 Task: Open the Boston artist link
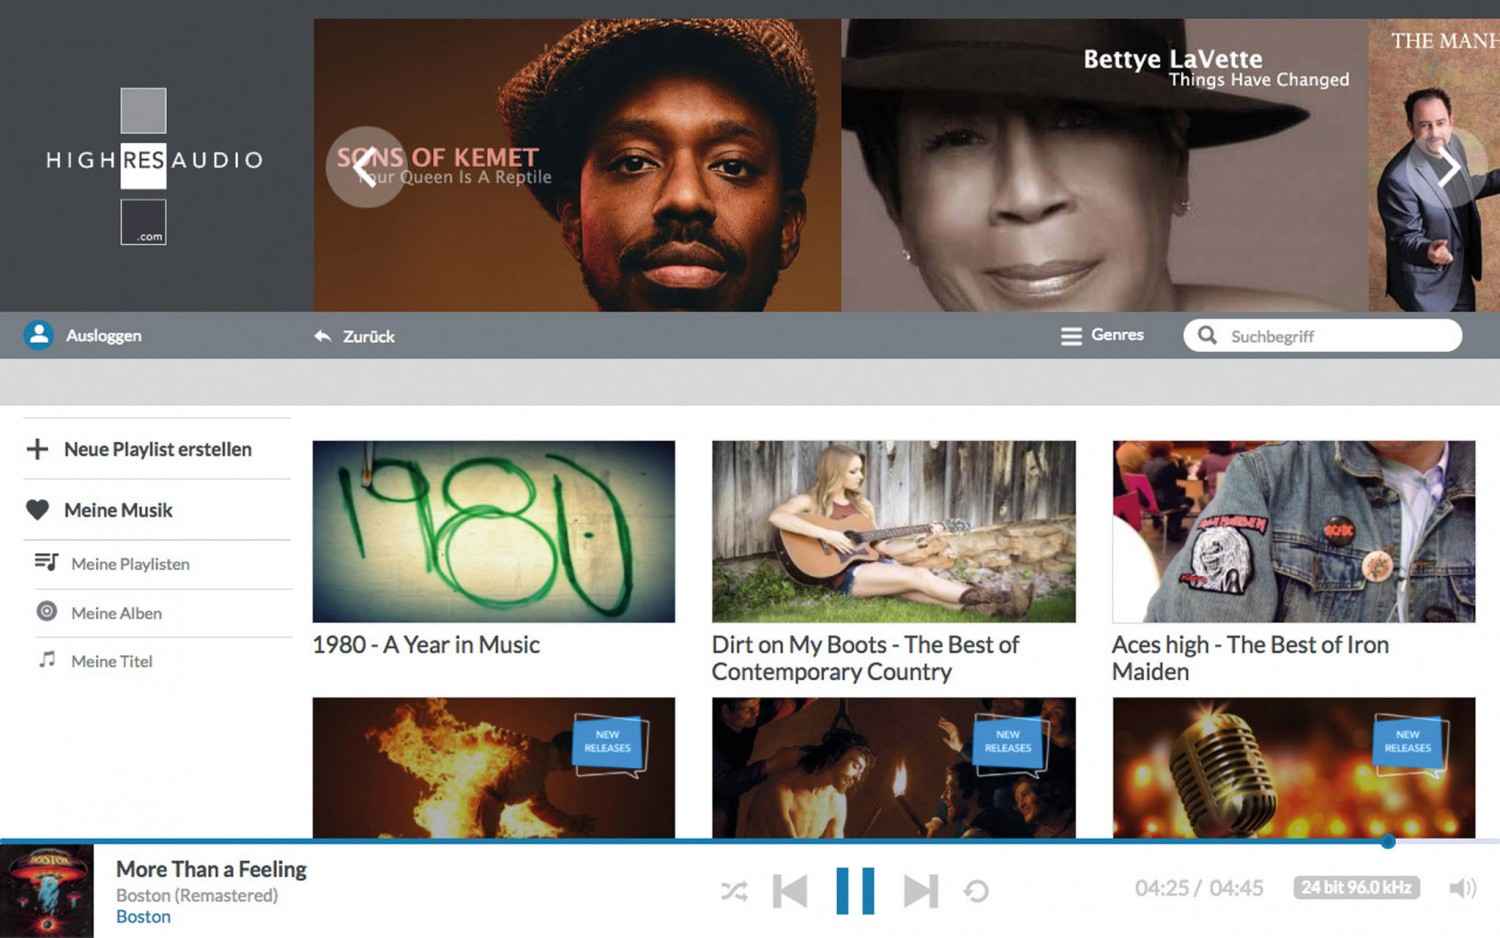coord(143,917)
